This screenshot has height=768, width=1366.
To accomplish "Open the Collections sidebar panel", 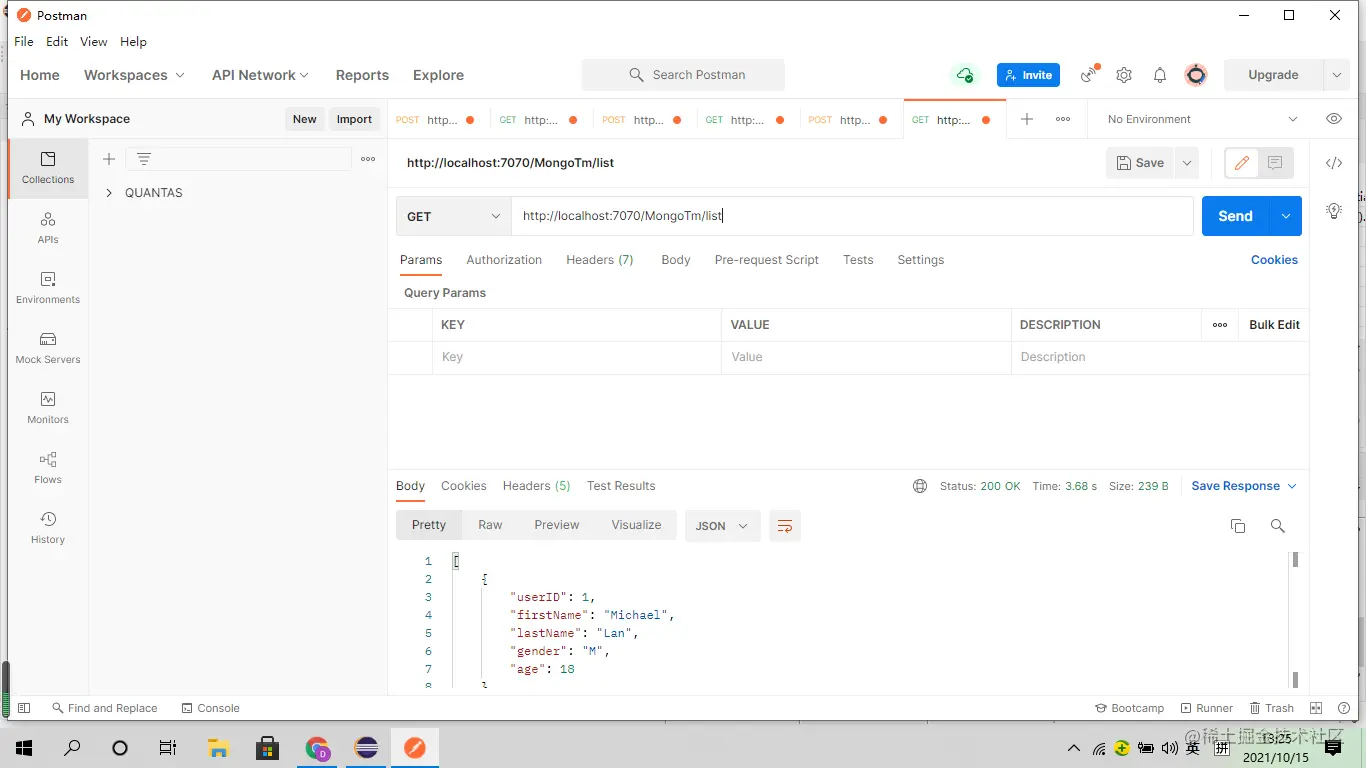I will point(48,168).
